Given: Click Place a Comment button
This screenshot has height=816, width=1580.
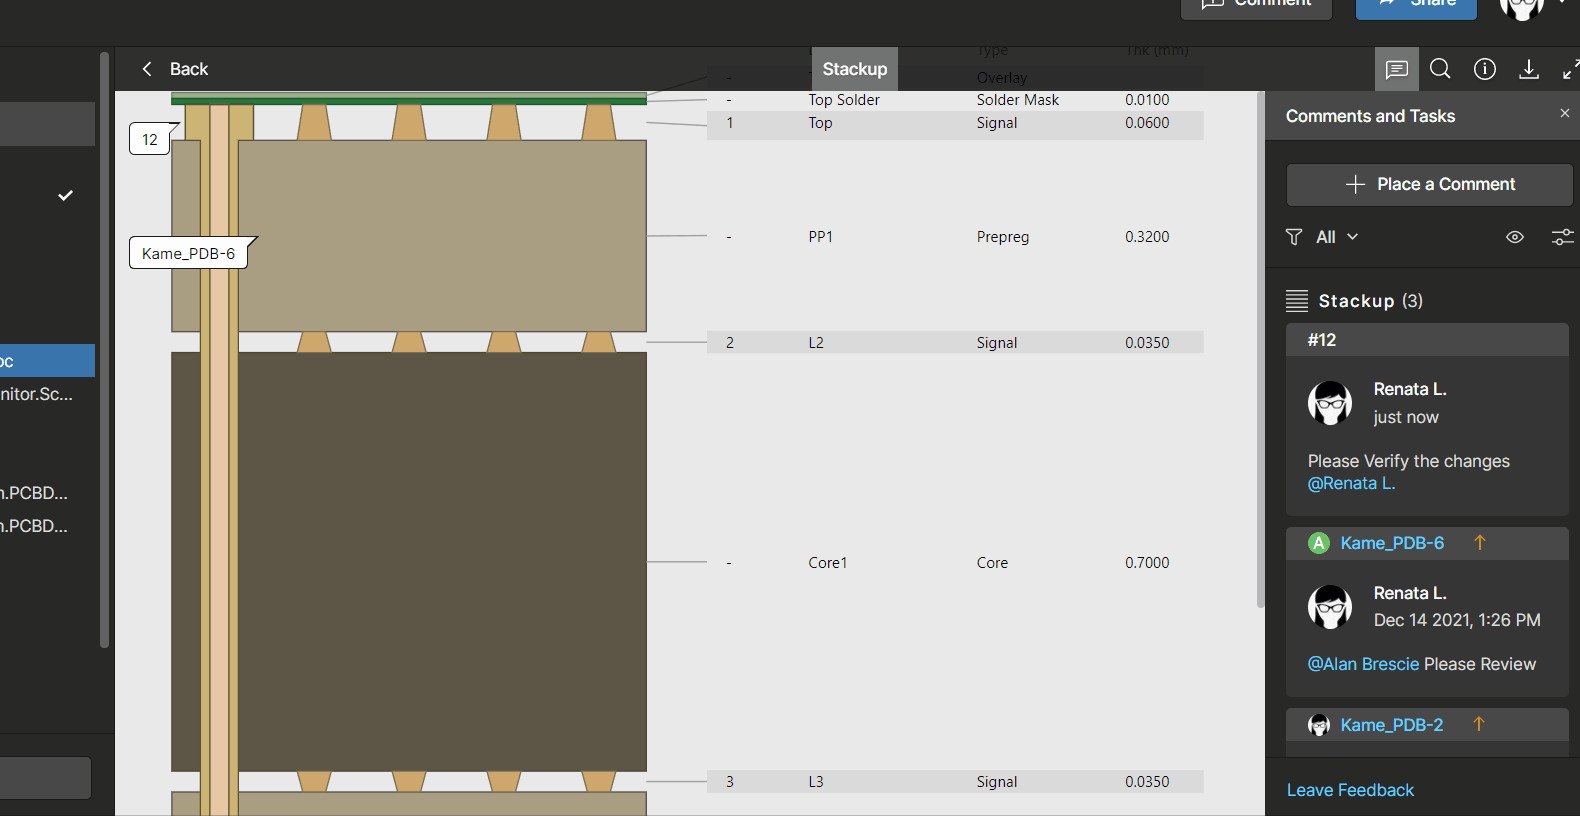Looking at the screenshot, I should (1429, 185).
